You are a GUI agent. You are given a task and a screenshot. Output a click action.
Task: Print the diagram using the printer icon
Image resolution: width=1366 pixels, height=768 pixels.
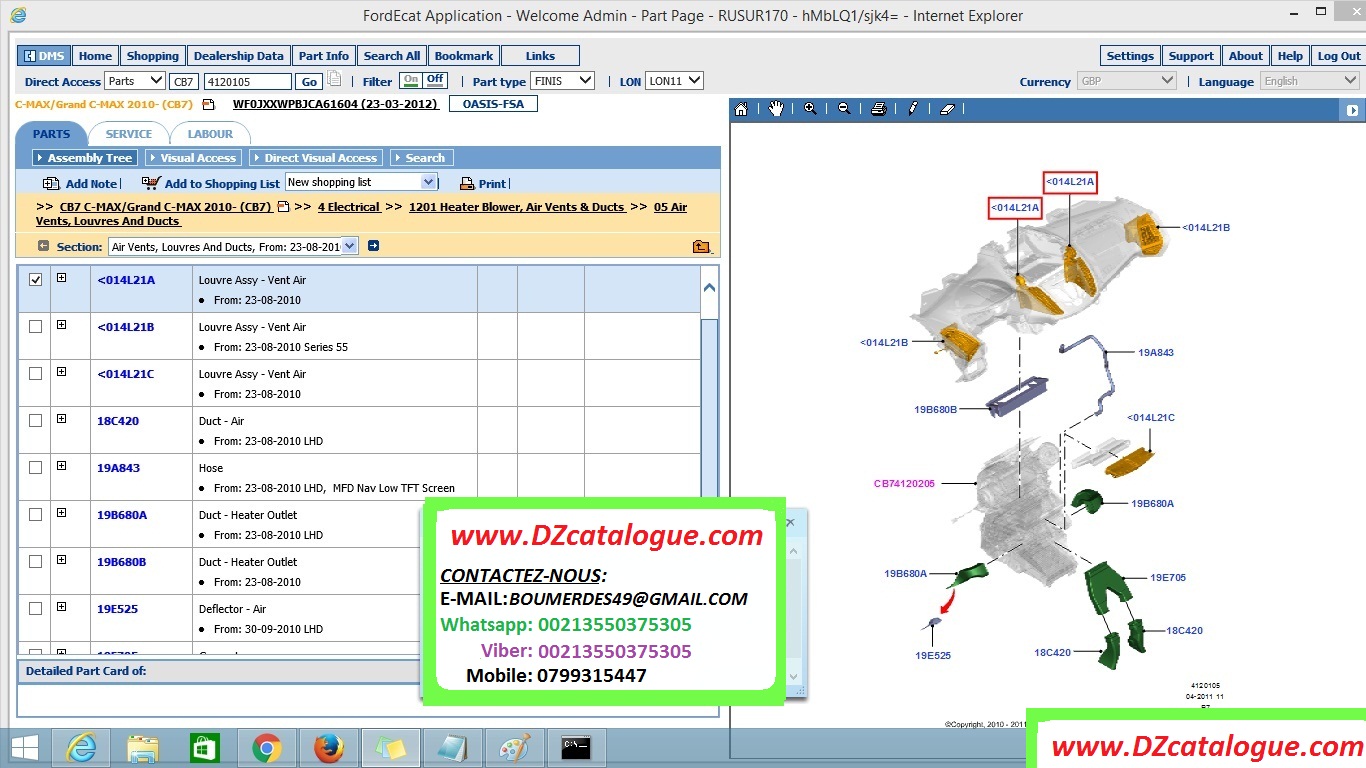click(x=878, y=109)
